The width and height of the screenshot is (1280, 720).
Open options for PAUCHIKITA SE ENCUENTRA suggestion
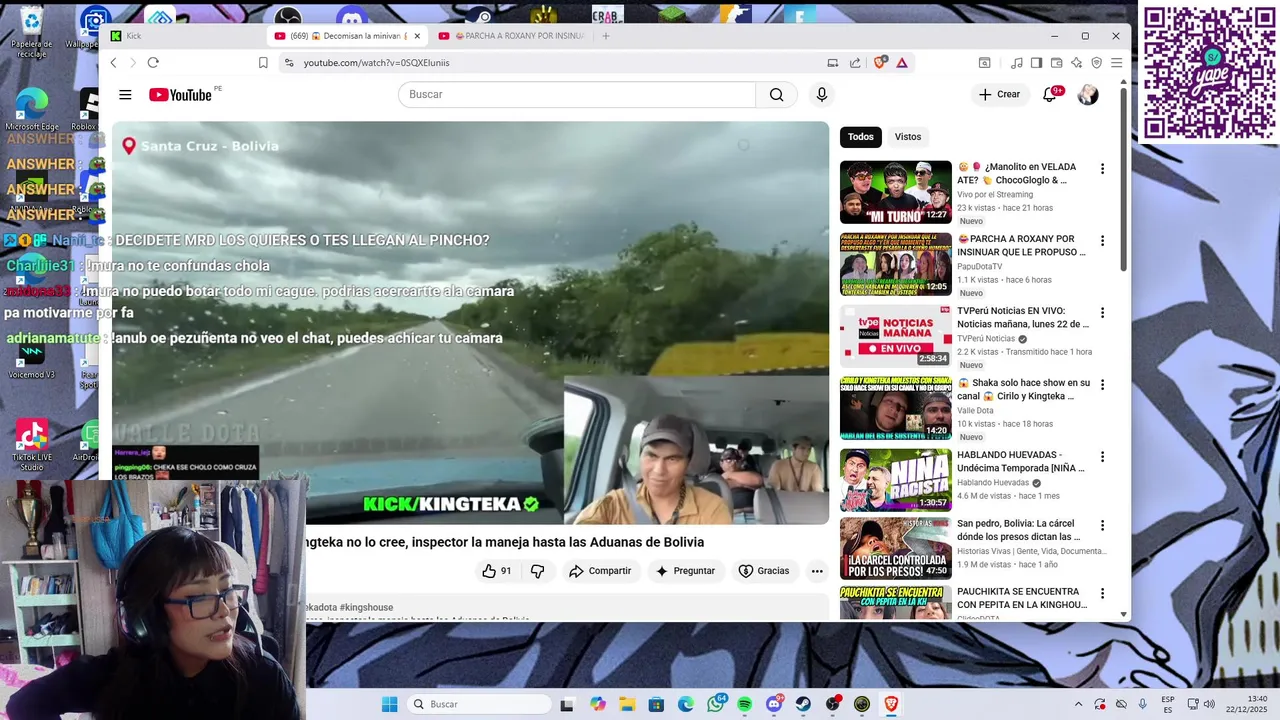tap(1102, 594)
